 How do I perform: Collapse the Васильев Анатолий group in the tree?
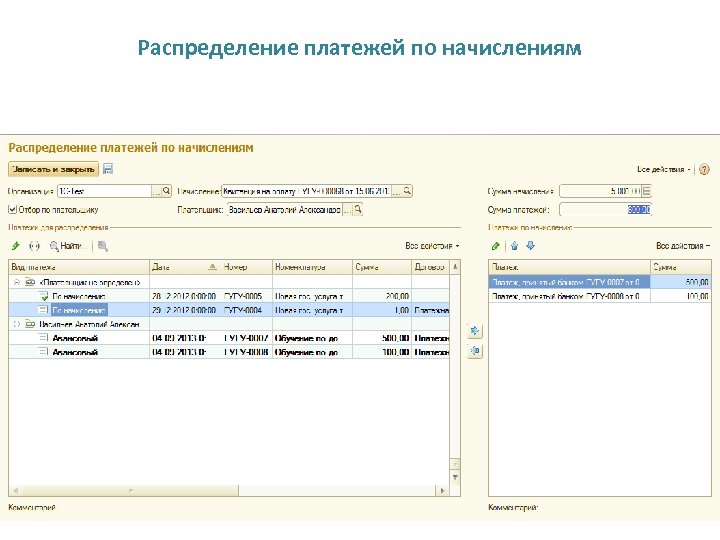17,324
